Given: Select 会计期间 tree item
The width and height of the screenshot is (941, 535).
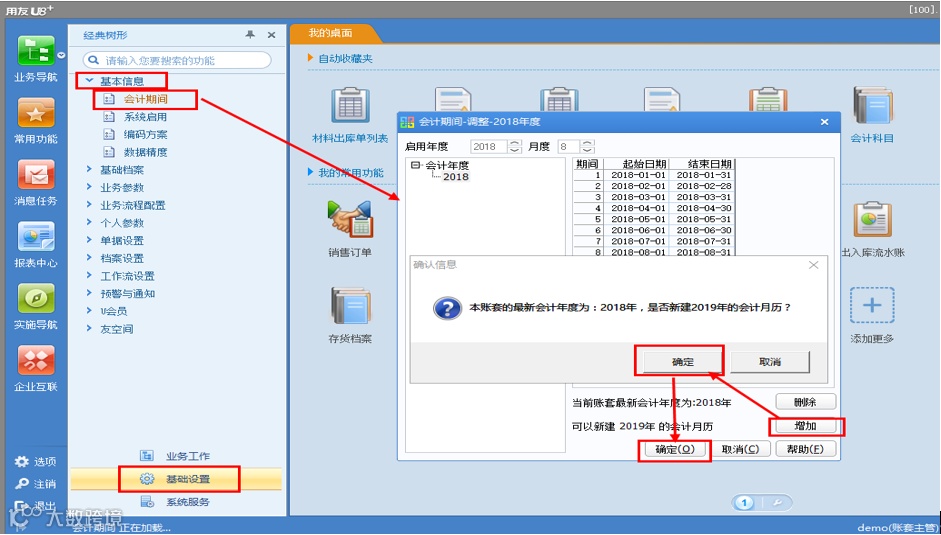Looking at the screenshot, I should (146, 99).
